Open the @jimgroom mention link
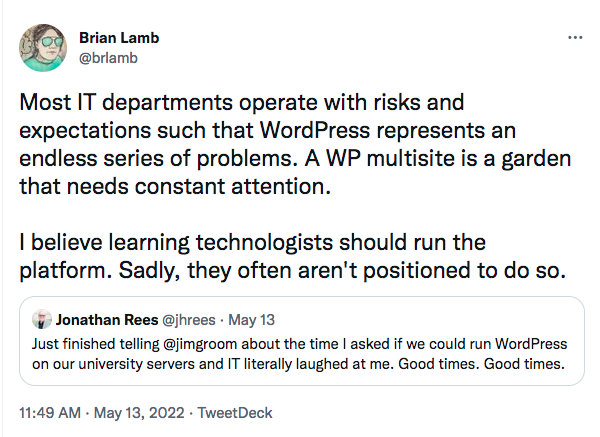This screenshot has height=437, width=600. click(x=200, y=344)
